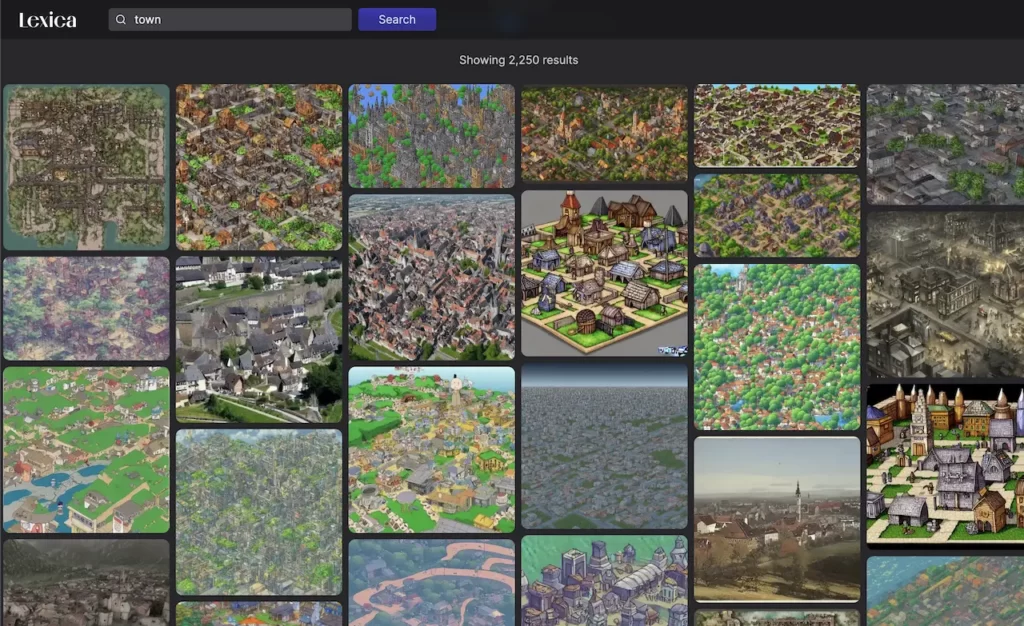Open the colorful cartoon town with central tower

point(432,450)
